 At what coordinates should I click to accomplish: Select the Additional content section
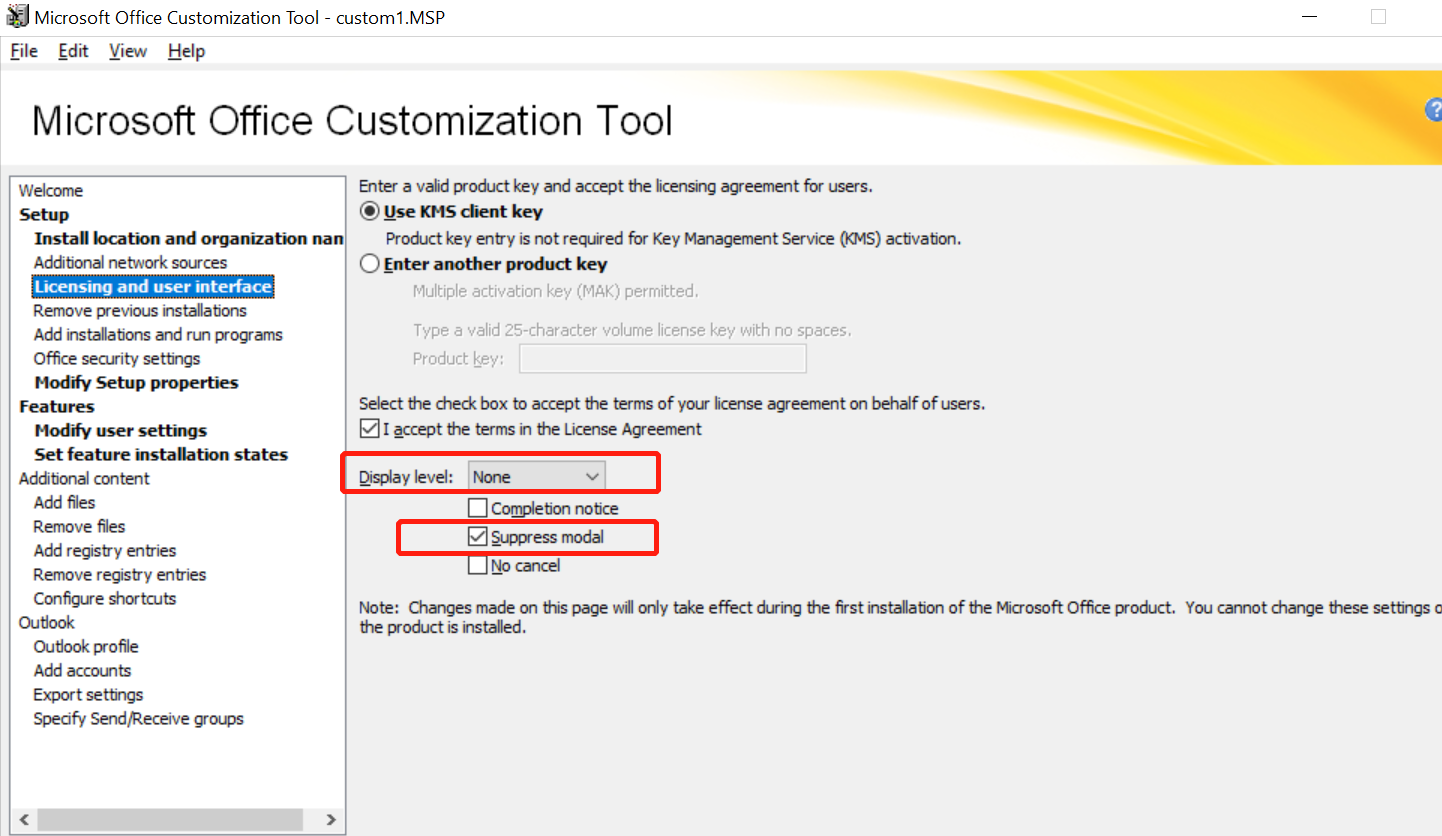click(x=84, y=479)
